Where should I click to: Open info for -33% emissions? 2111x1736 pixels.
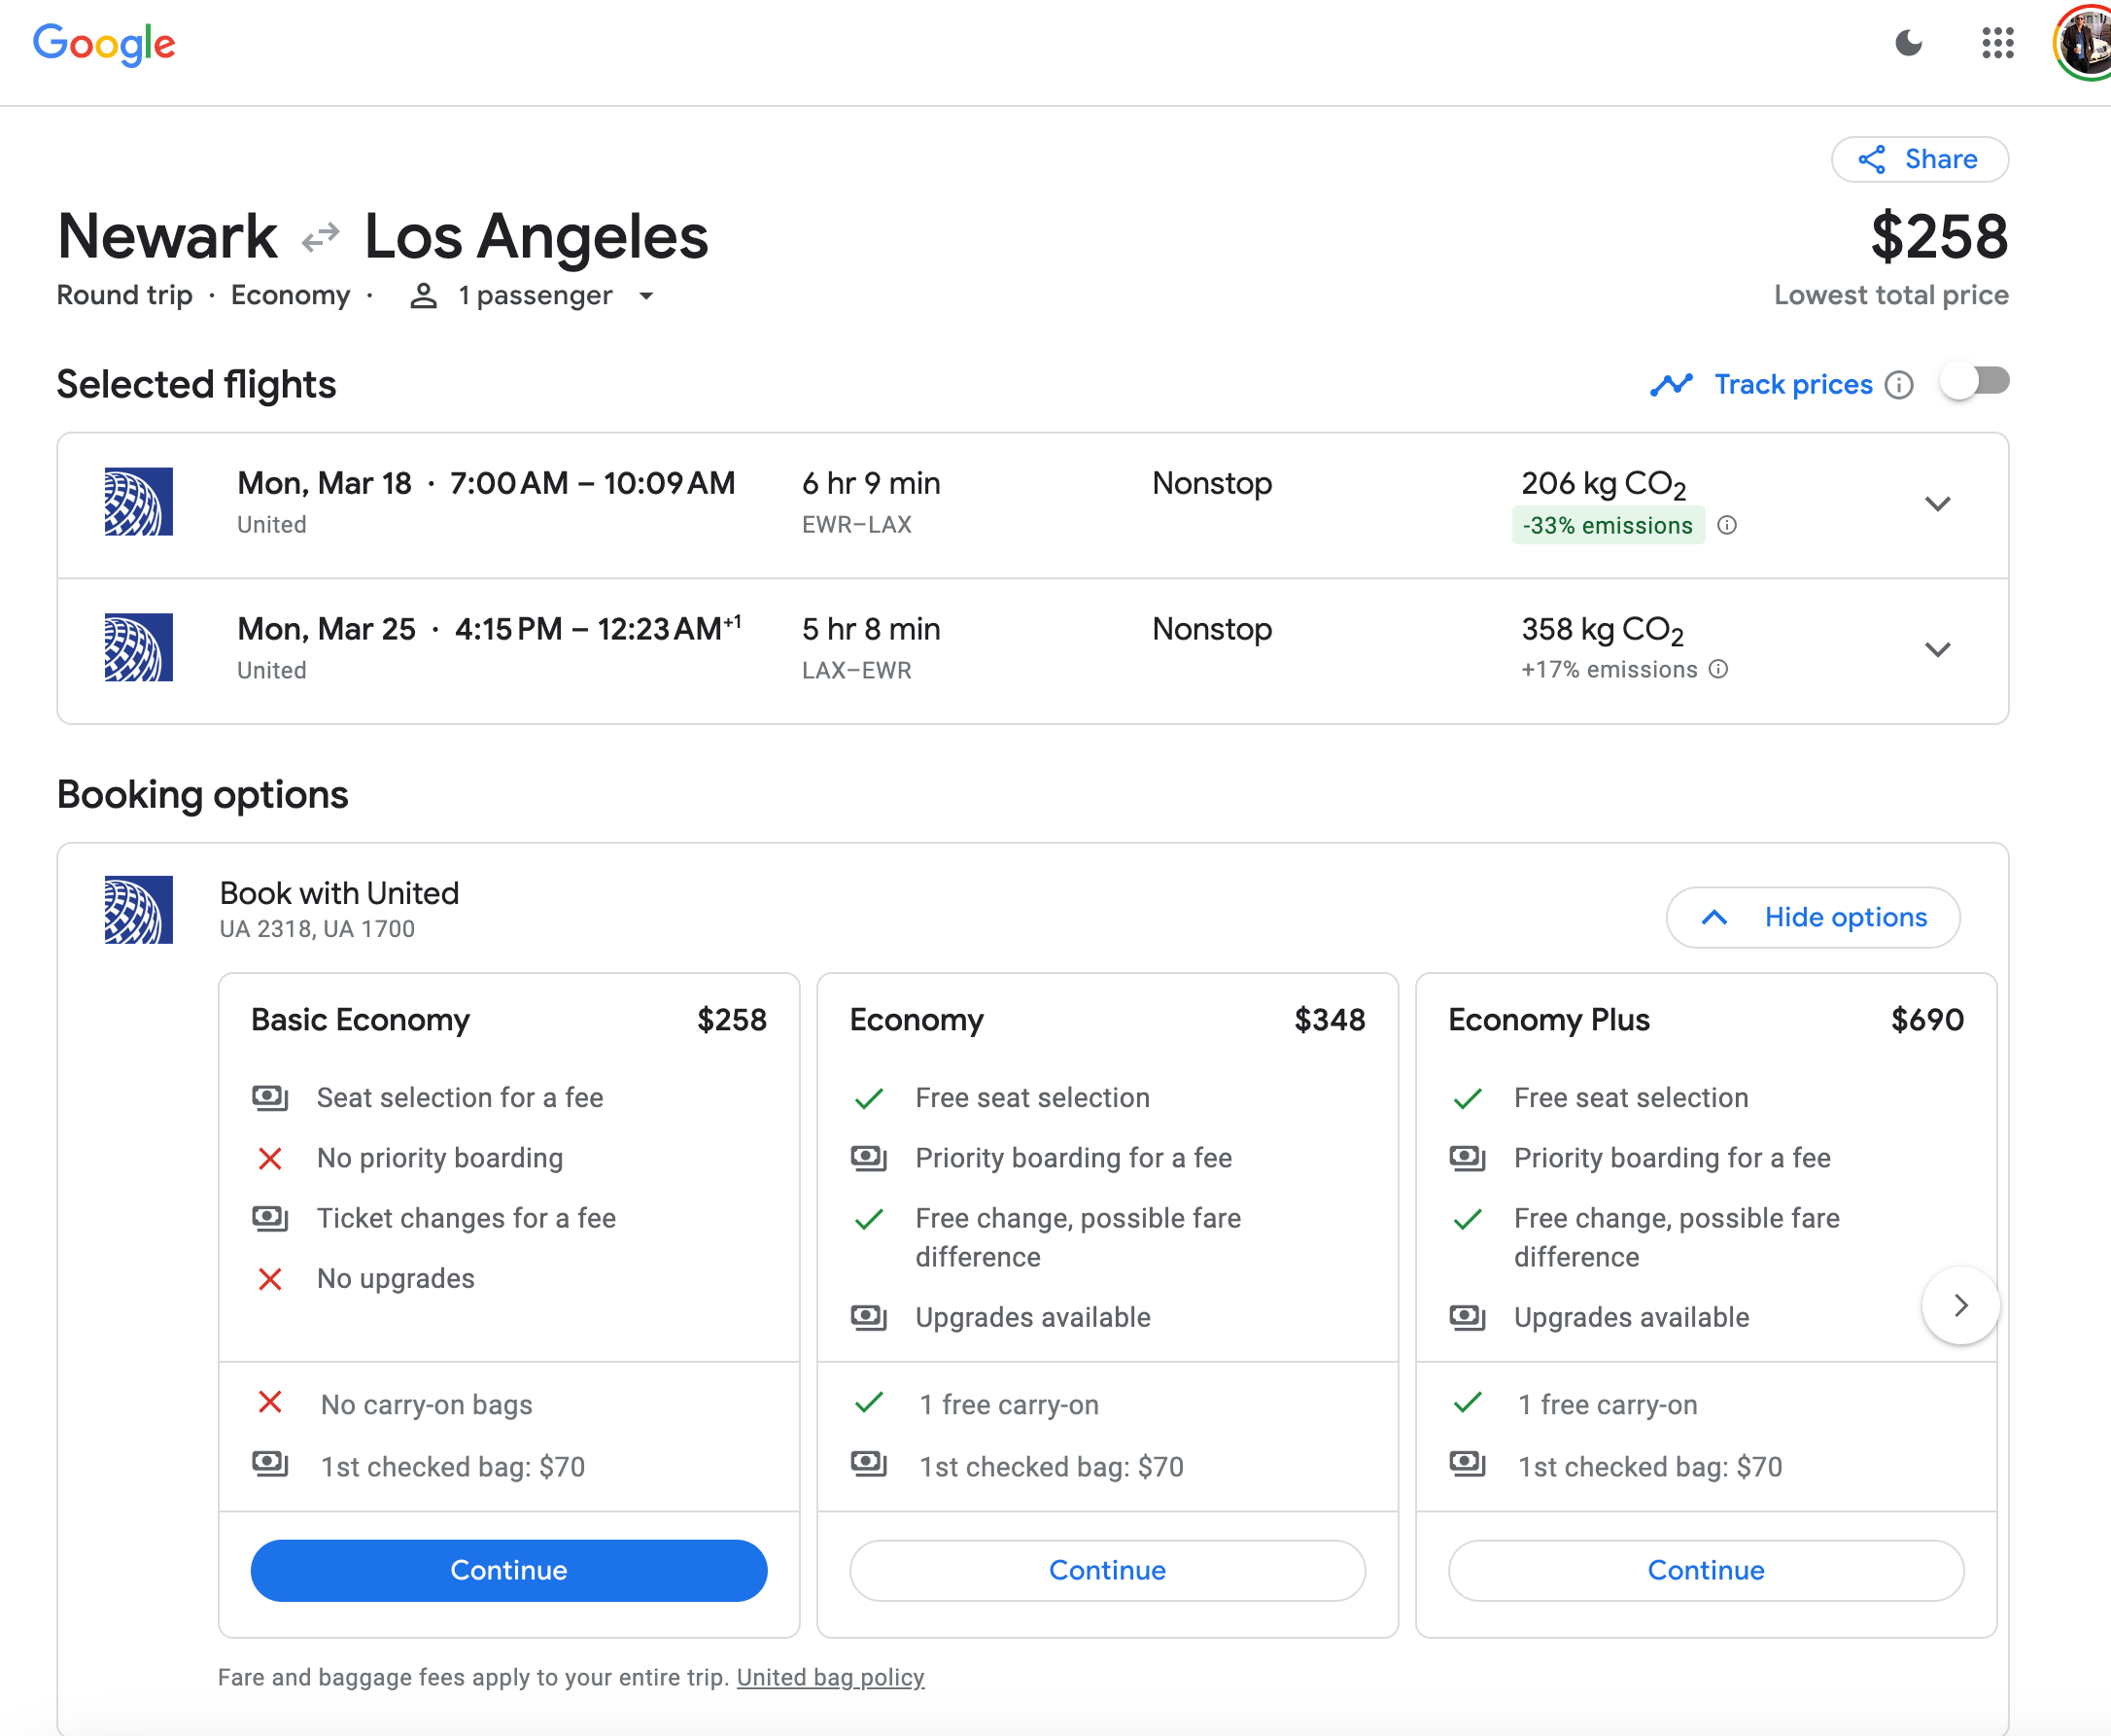click(x=1727, y=526)
